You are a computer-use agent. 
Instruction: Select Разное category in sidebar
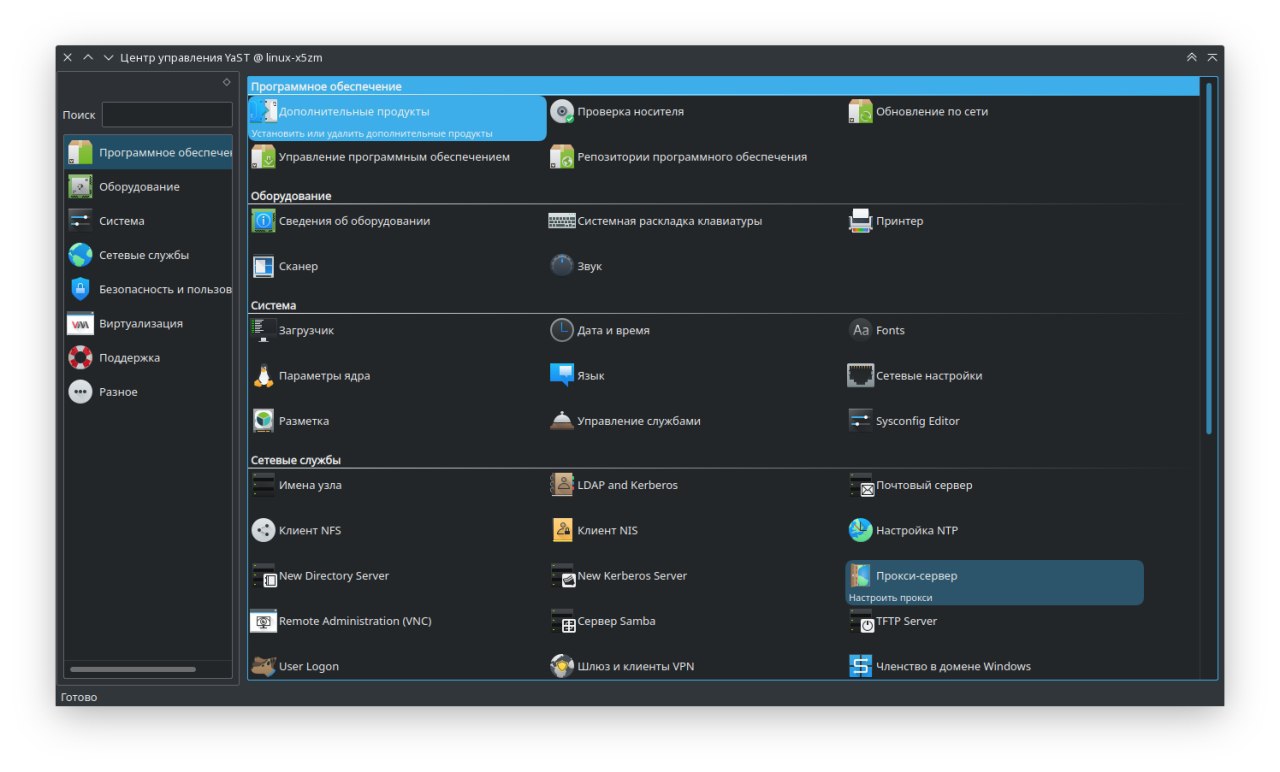coord(148,392)
